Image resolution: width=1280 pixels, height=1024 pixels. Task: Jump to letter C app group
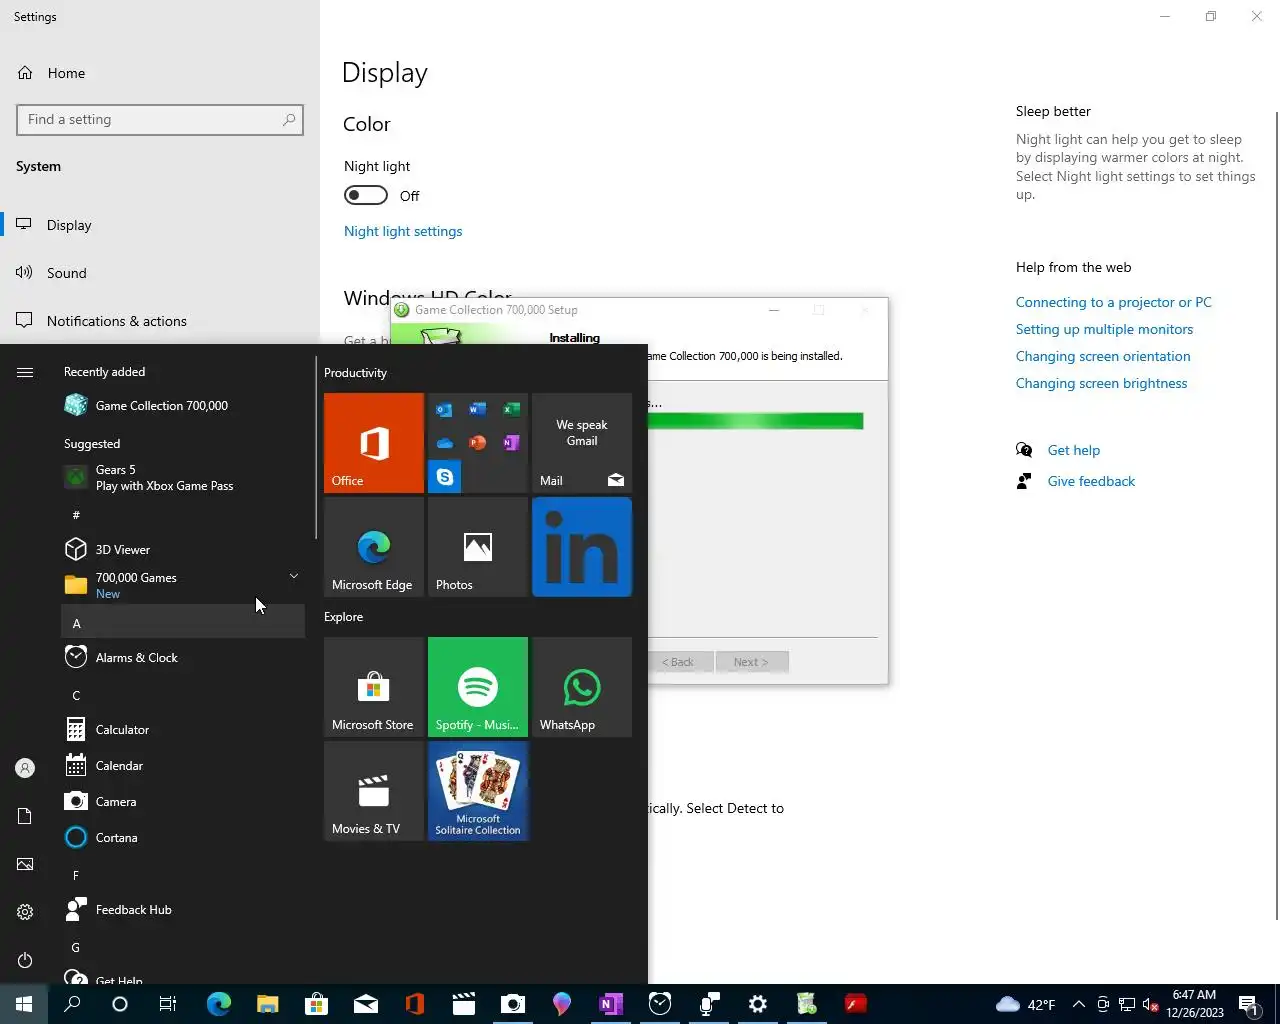pyautogui.click(x=183, y=695)
